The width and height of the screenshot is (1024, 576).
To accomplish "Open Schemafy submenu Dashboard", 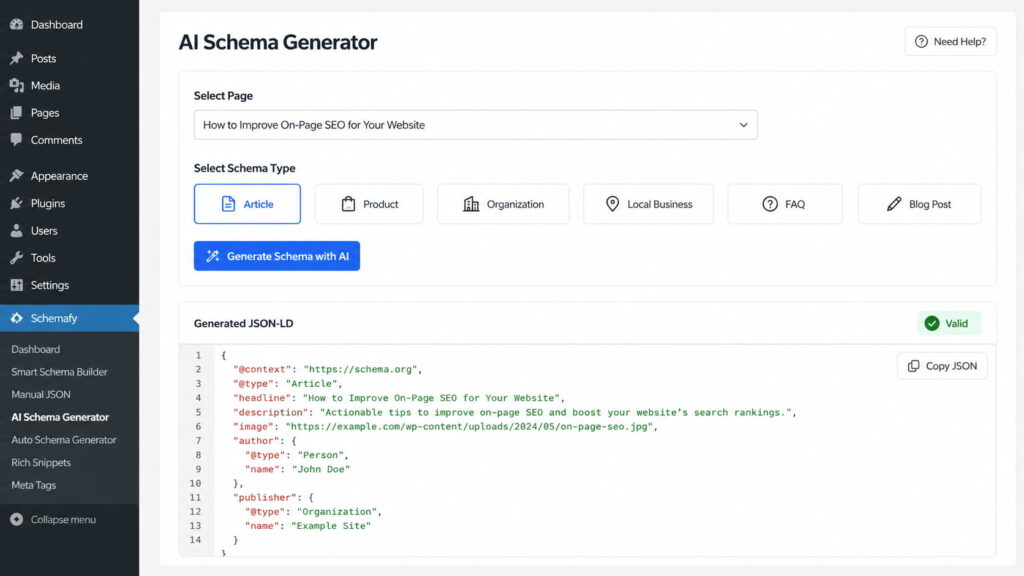I will (x=35, y=349).
